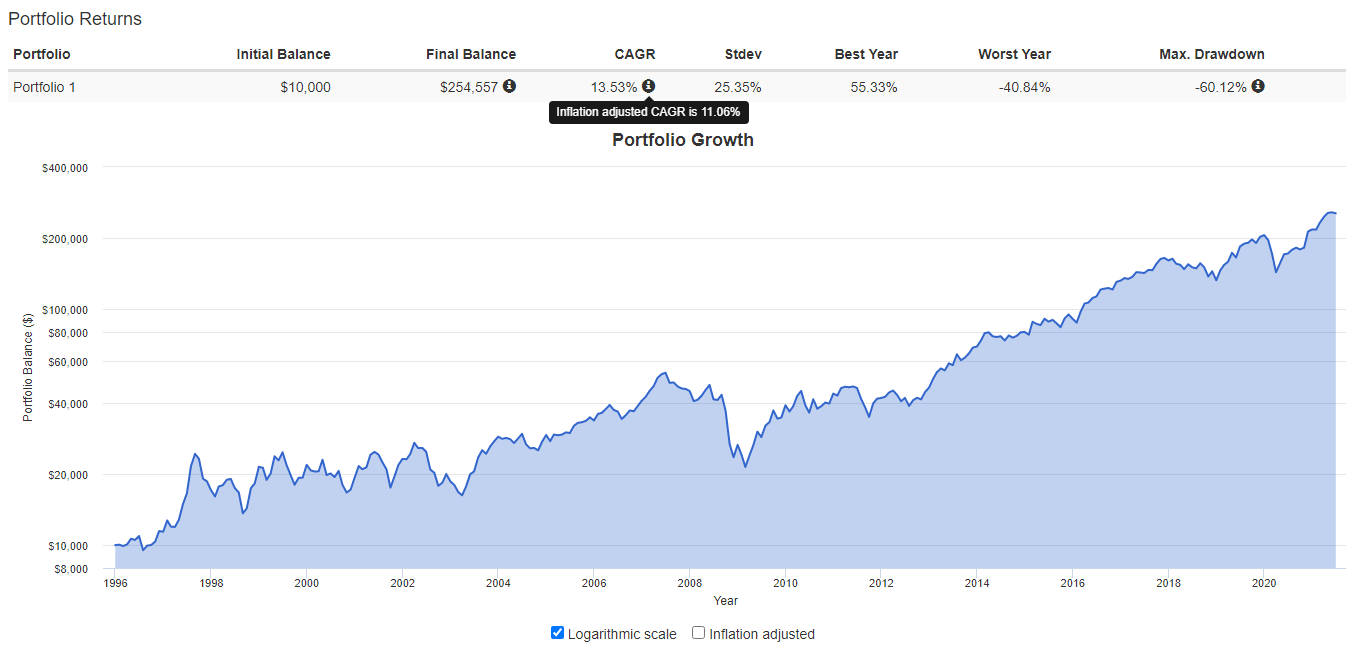Select the Worst Year column header
This screenshot has height=649, width=1346.
pos(1014,54)
